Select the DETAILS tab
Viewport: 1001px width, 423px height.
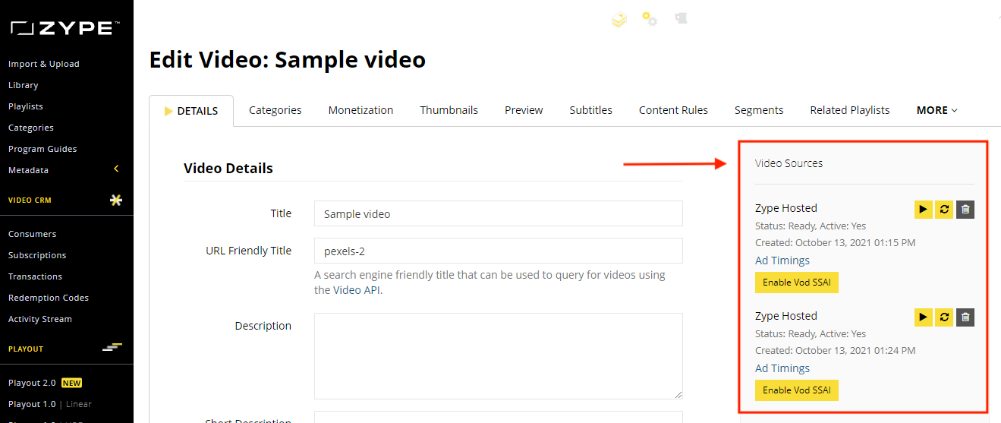tap(191, 111)
